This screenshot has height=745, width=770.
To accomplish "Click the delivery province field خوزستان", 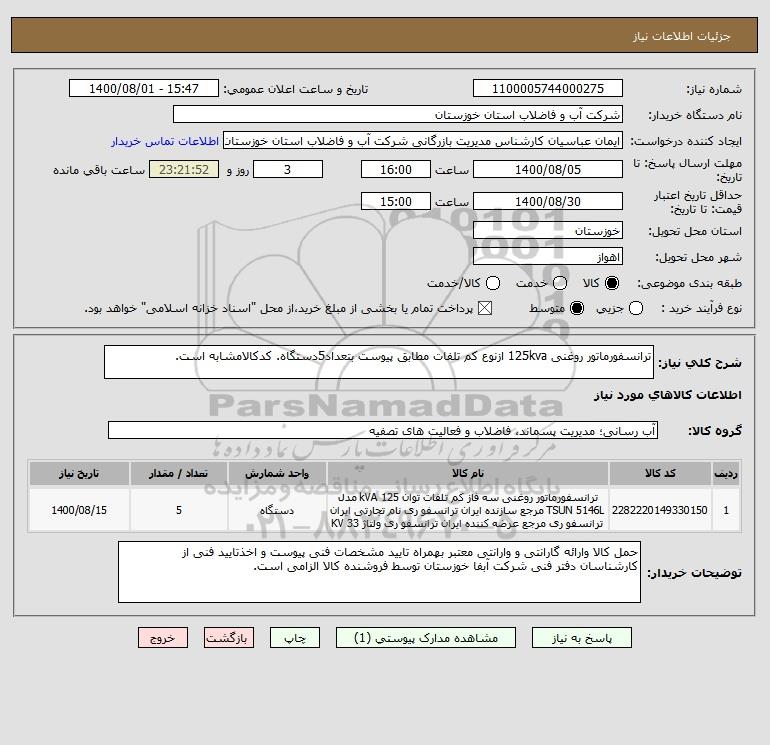I will [x=548, y=230].
